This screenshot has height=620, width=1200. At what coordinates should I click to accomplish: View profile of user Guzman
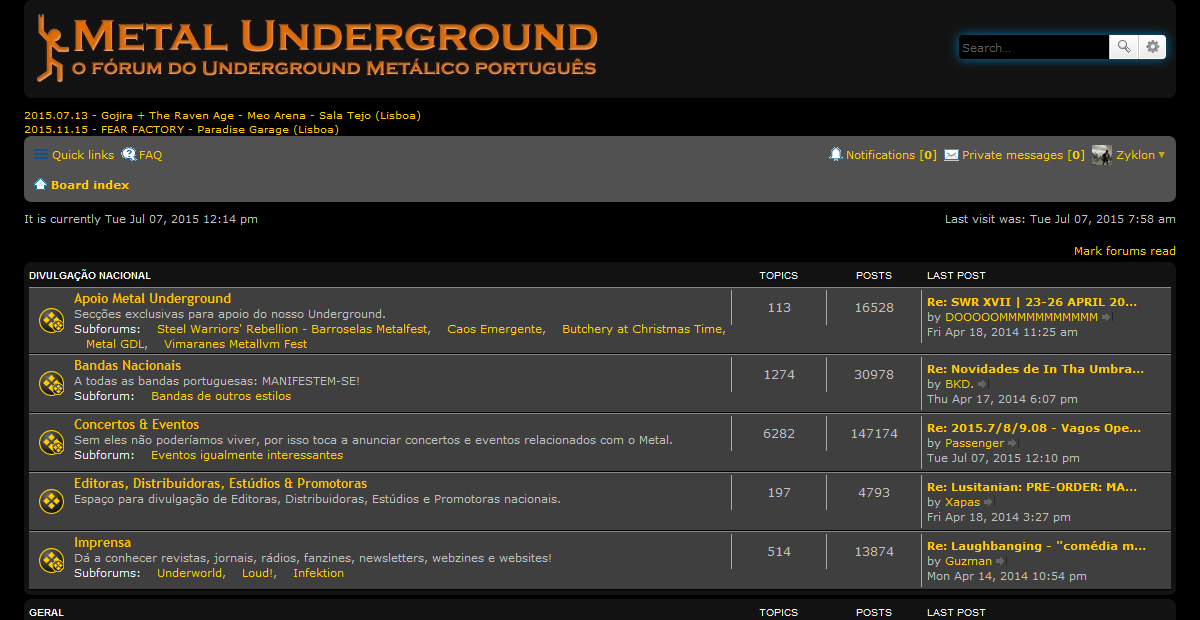[x=968, y=561]
